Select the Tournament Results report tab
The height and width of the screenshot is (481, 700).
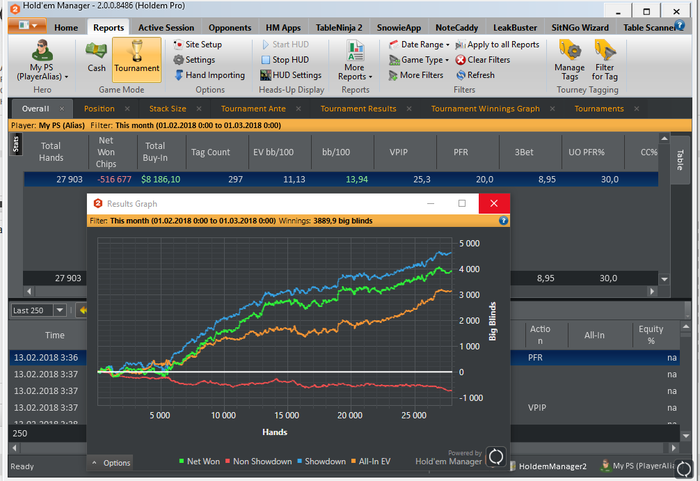[x=358, y=109]
